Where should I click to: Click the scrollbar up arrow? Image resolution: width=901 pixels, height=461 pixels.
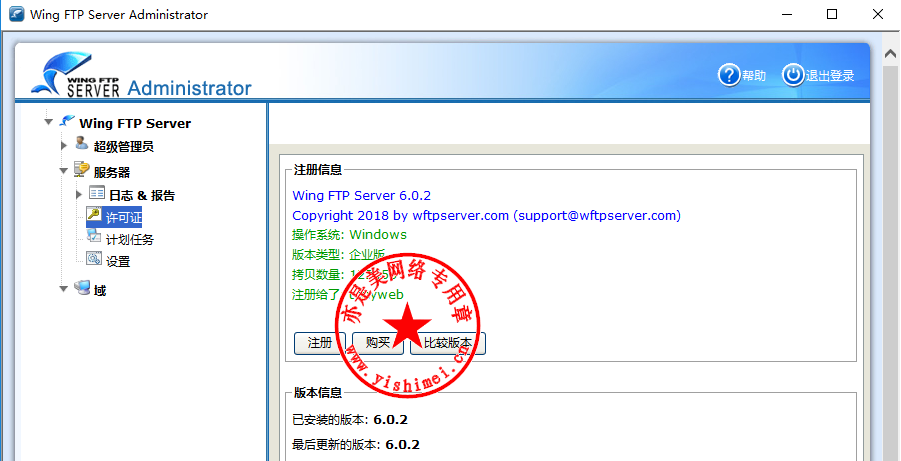click(891, 53)
